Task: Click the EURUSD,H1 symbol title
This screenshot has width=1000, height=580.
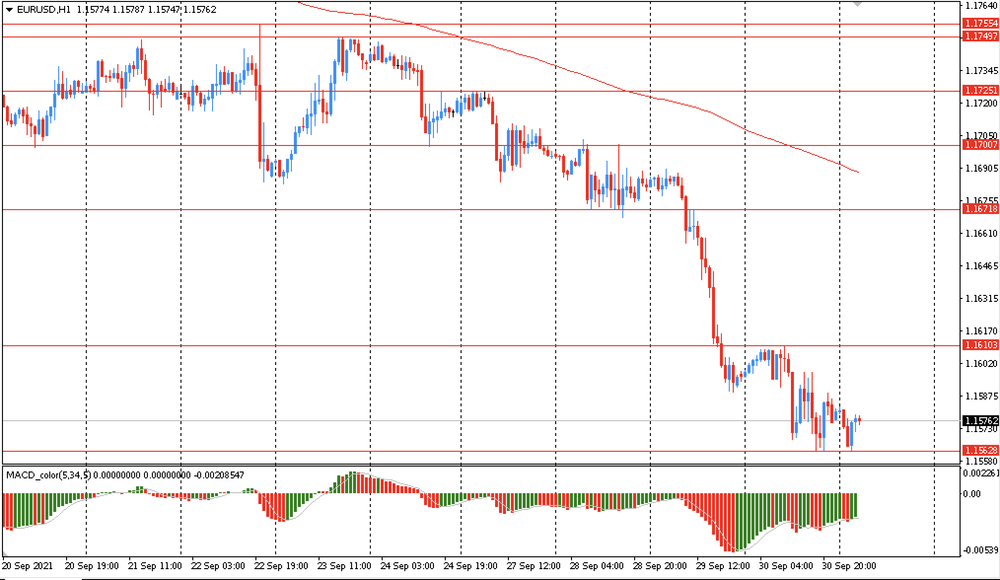Action: (x=43, y=10)
